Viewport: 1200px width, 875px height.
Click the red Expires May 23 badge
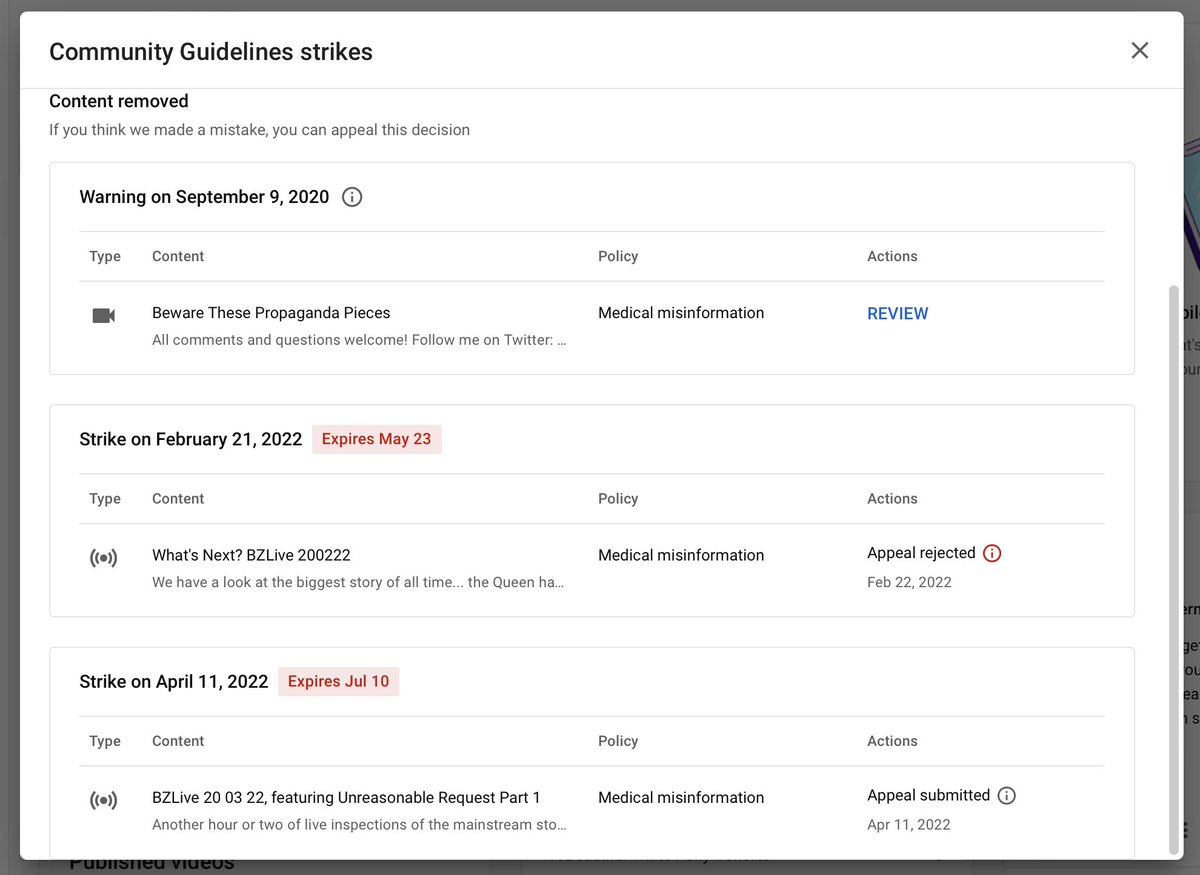pos(377,439)
